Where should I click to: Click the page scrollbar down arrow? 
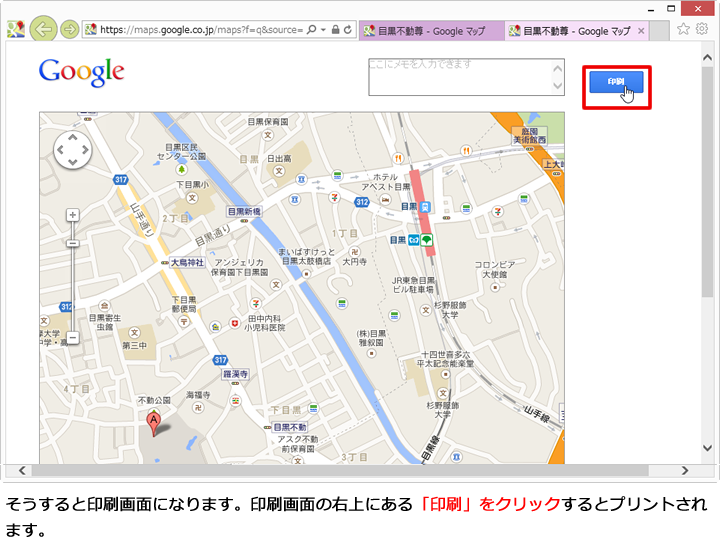tap(707, 448)
